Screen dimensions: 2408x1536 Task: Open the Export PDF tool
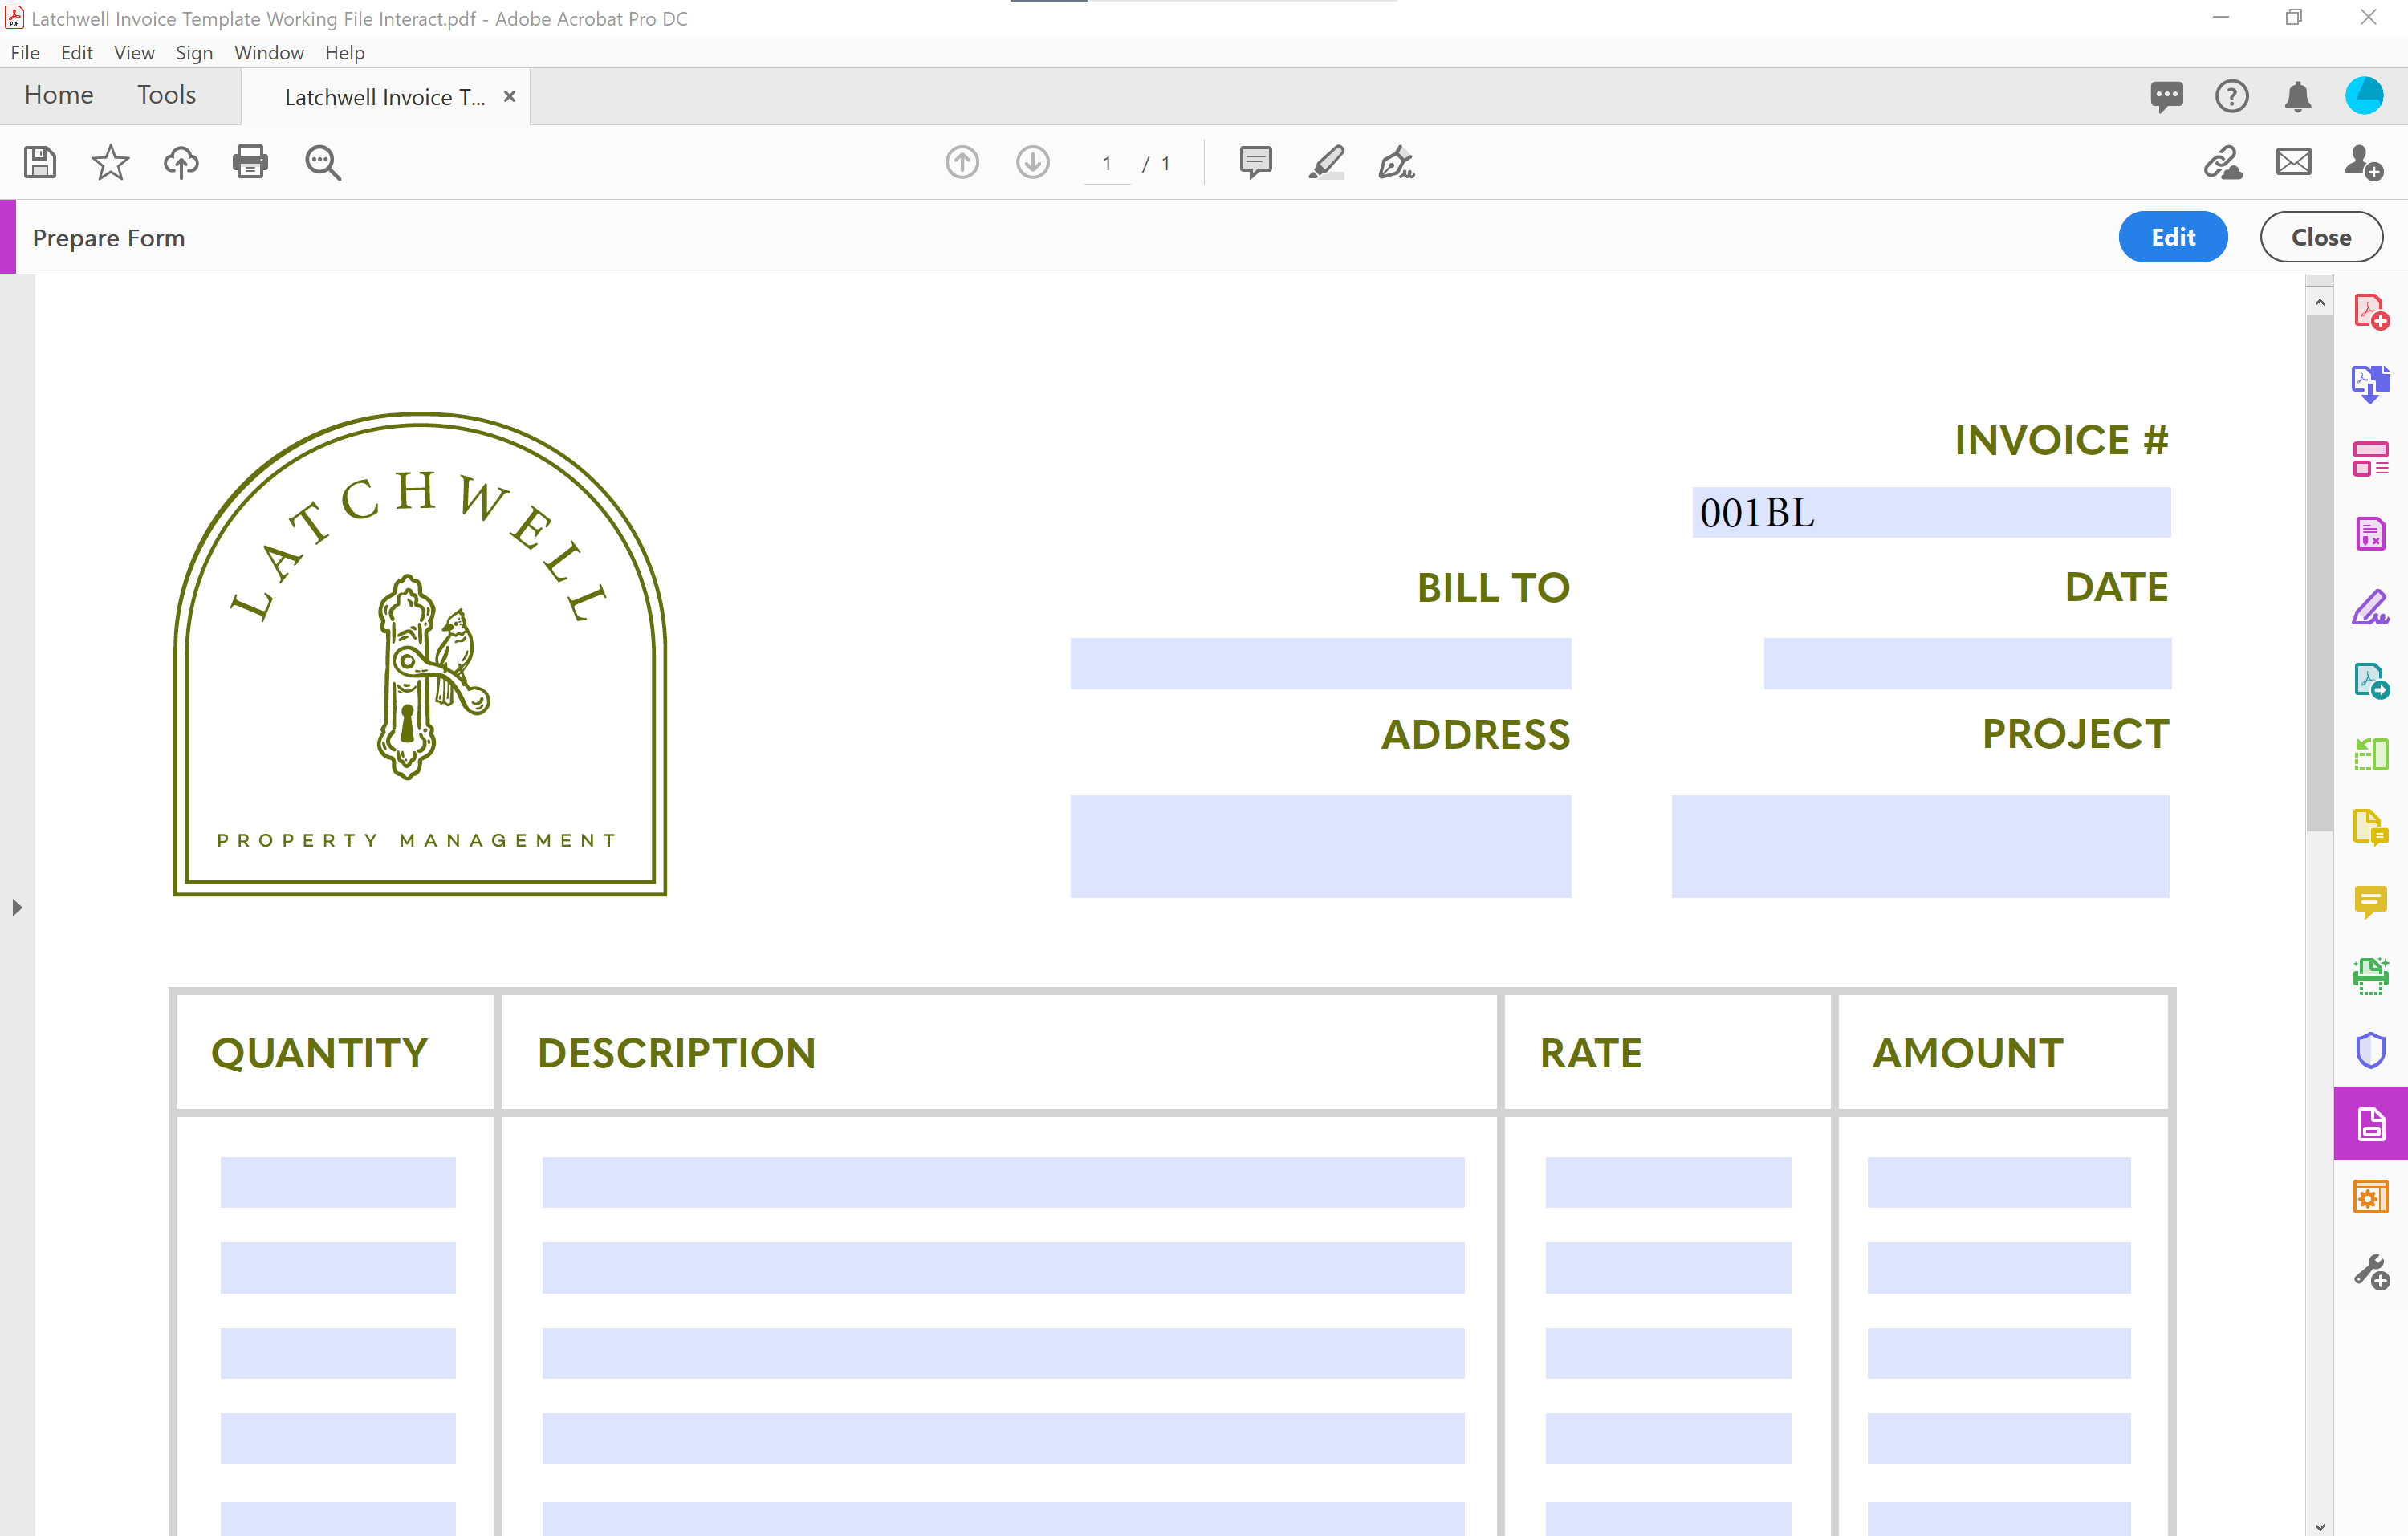pos(2372,382)
